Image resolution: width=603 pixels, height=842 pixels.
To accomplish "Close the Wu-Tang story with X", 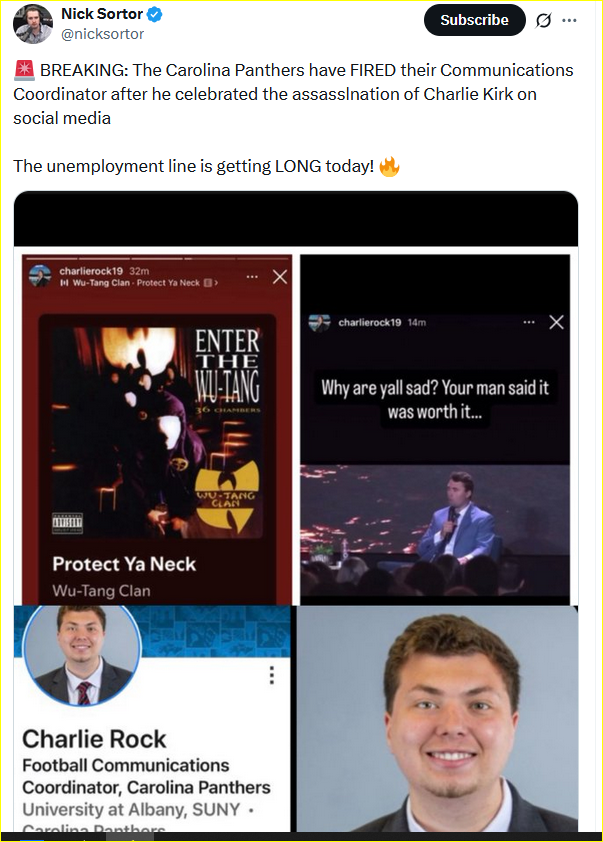I will [280, 277].
